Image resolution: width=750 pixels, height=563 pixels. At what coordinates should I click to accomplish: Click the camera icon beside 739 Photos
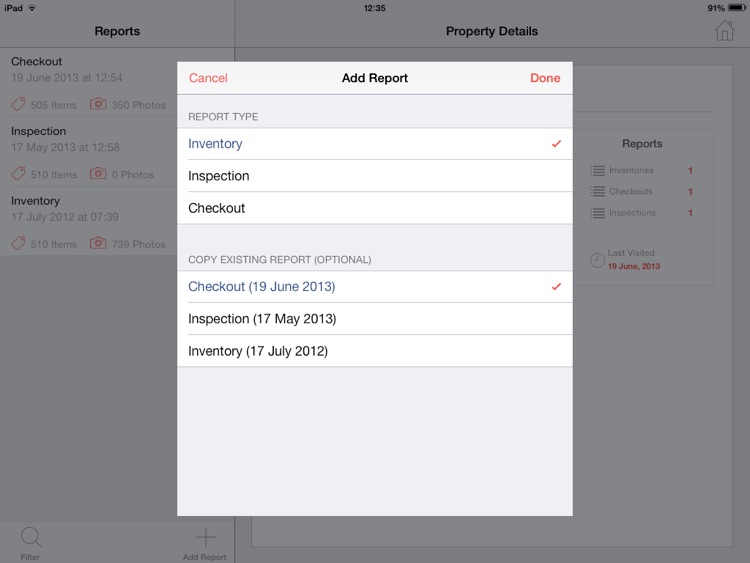pyautogui.click(x=98, y=243)
